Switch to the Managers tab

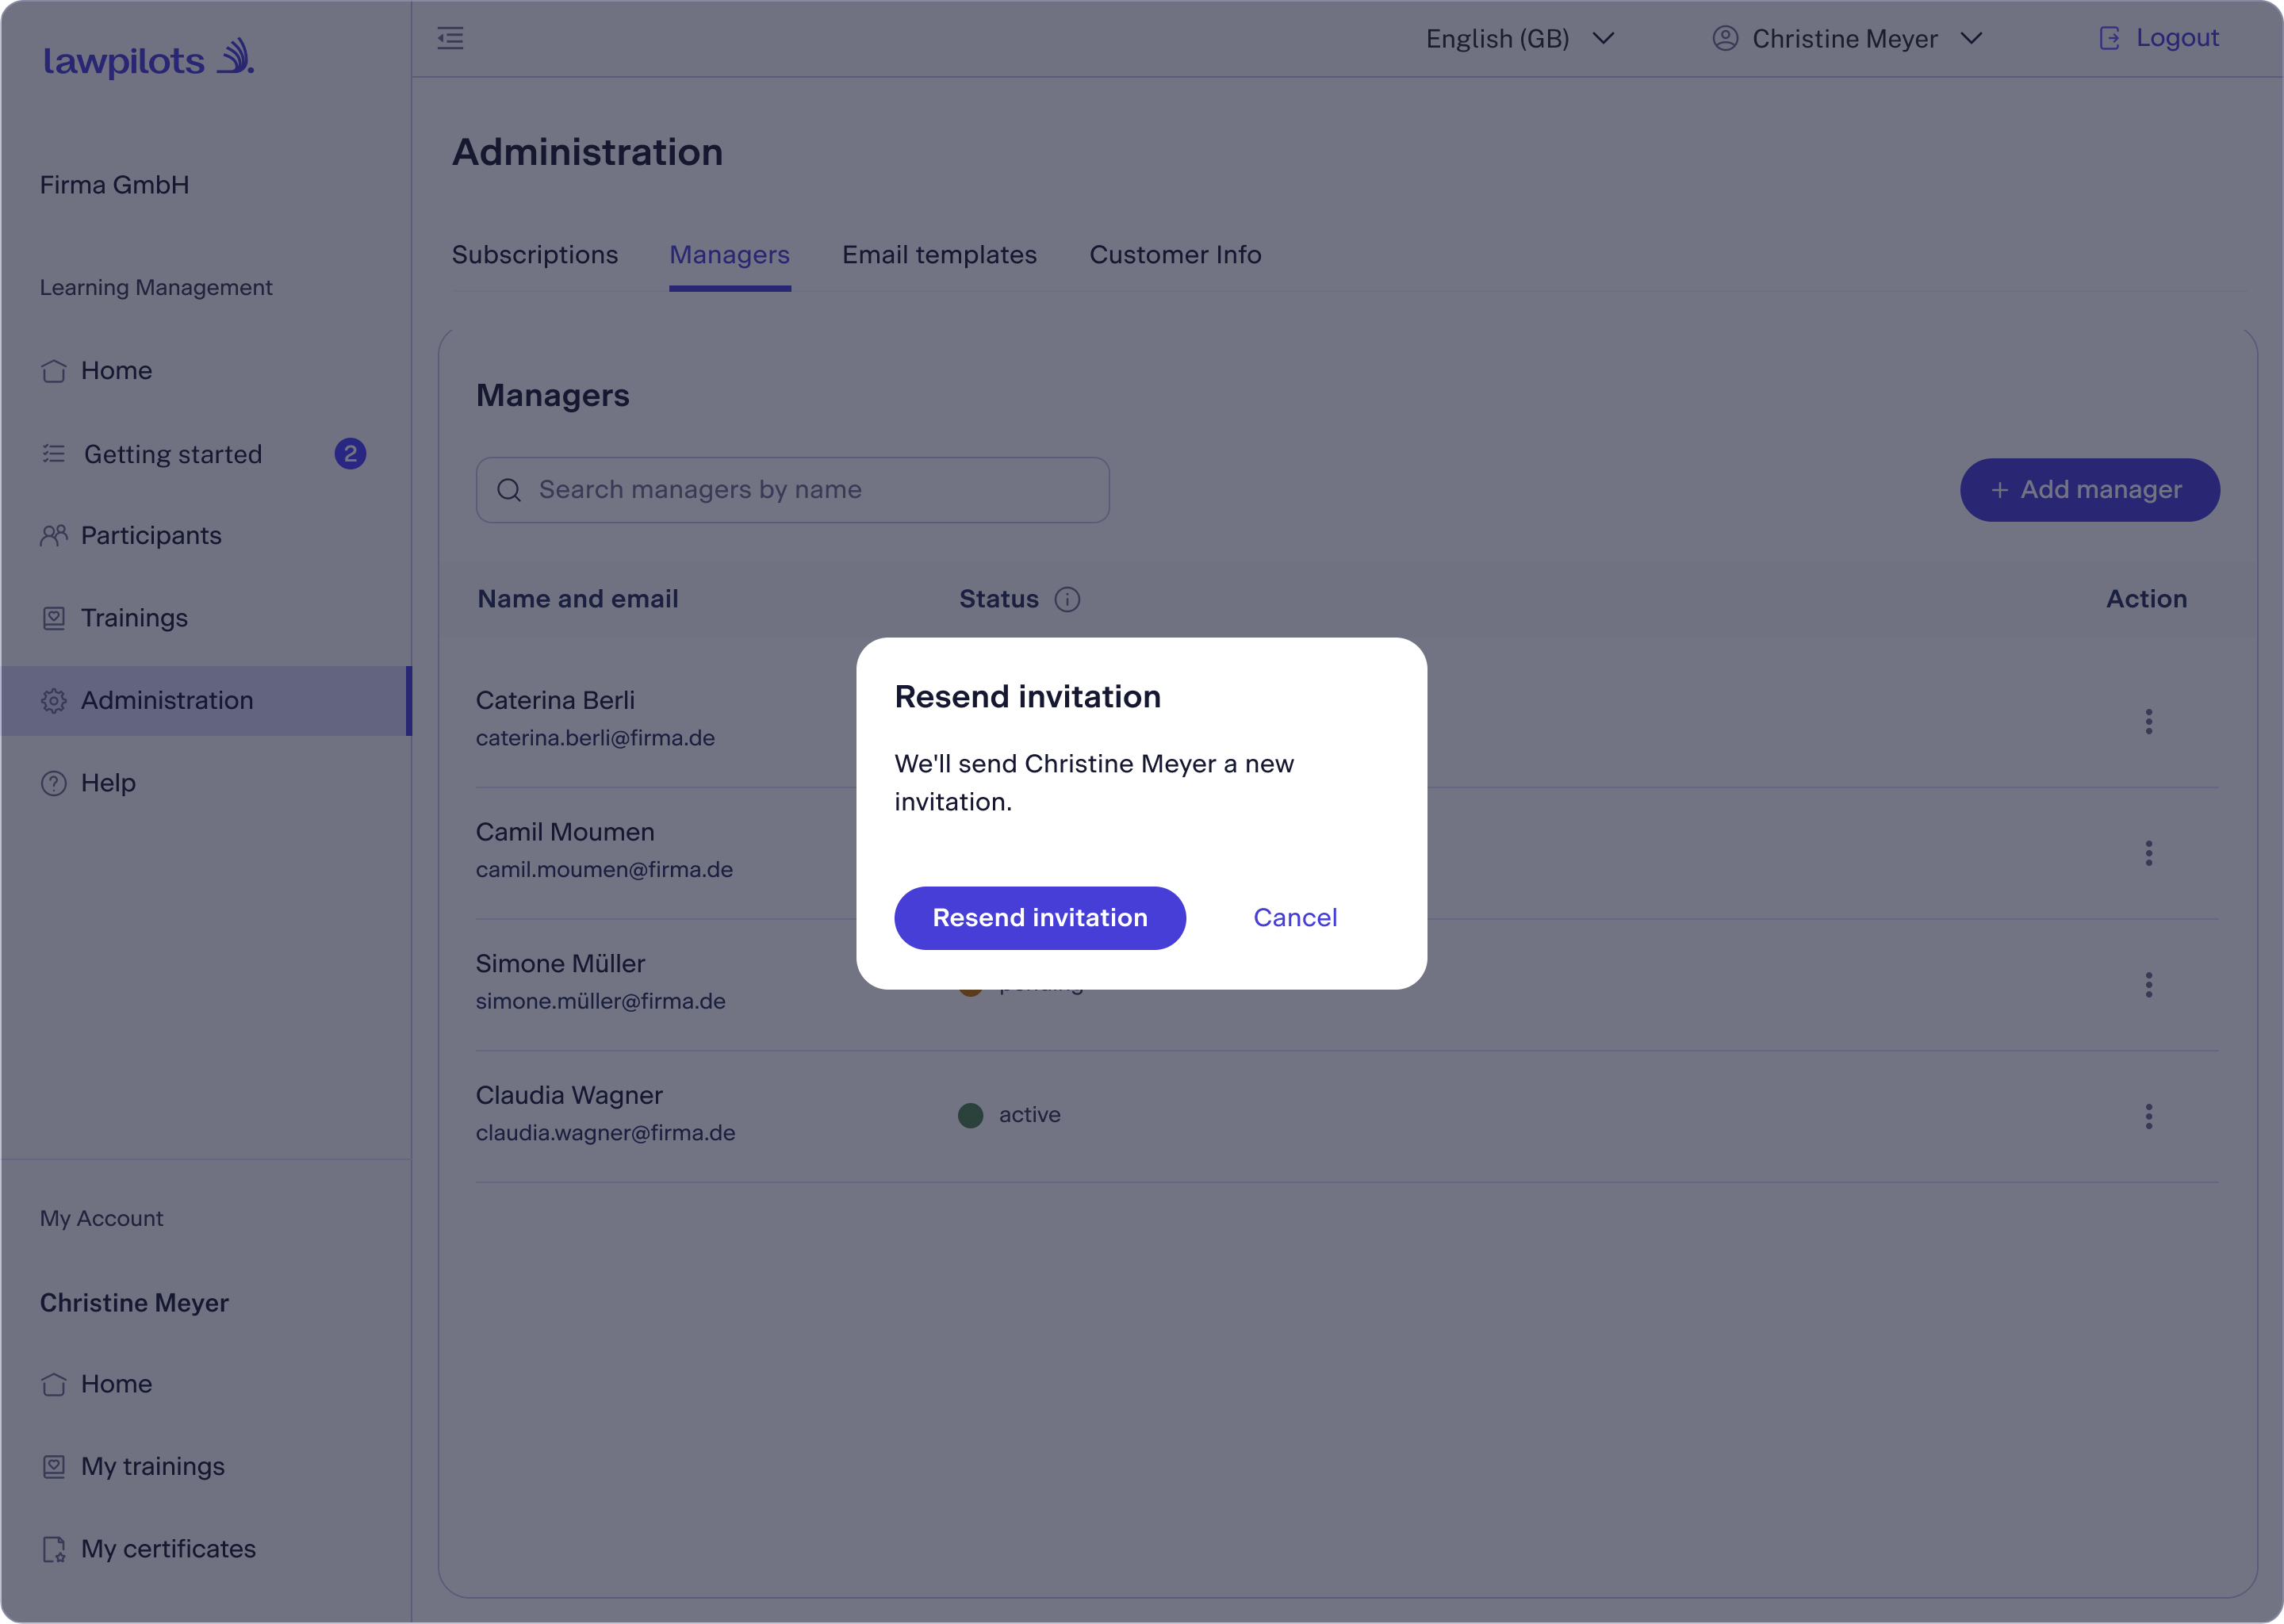pyautogui.click(x=730, y=255)
